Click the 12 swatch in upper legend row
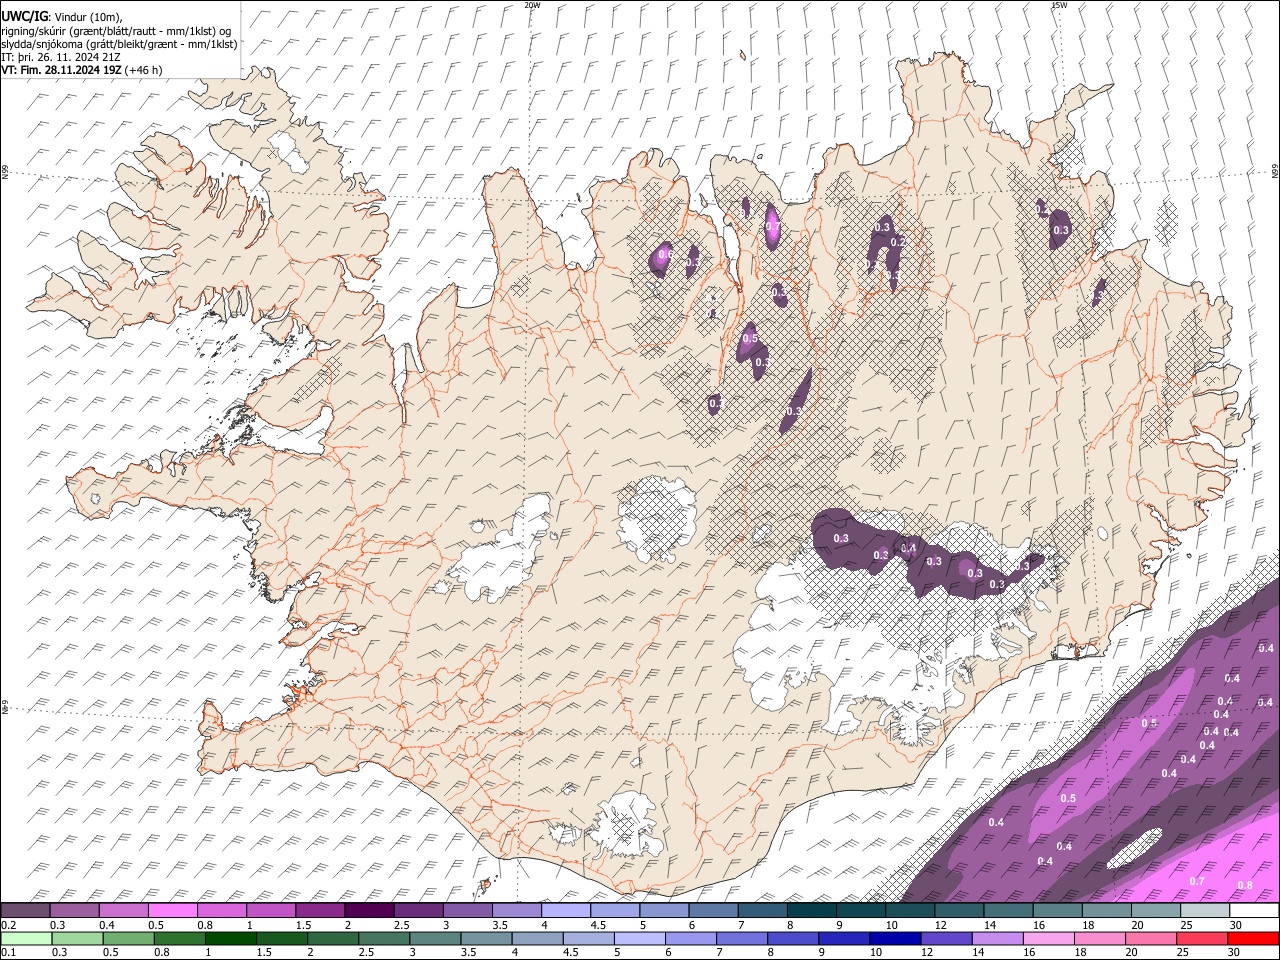Screen dimensions: 1280x960 pos(958,911)
